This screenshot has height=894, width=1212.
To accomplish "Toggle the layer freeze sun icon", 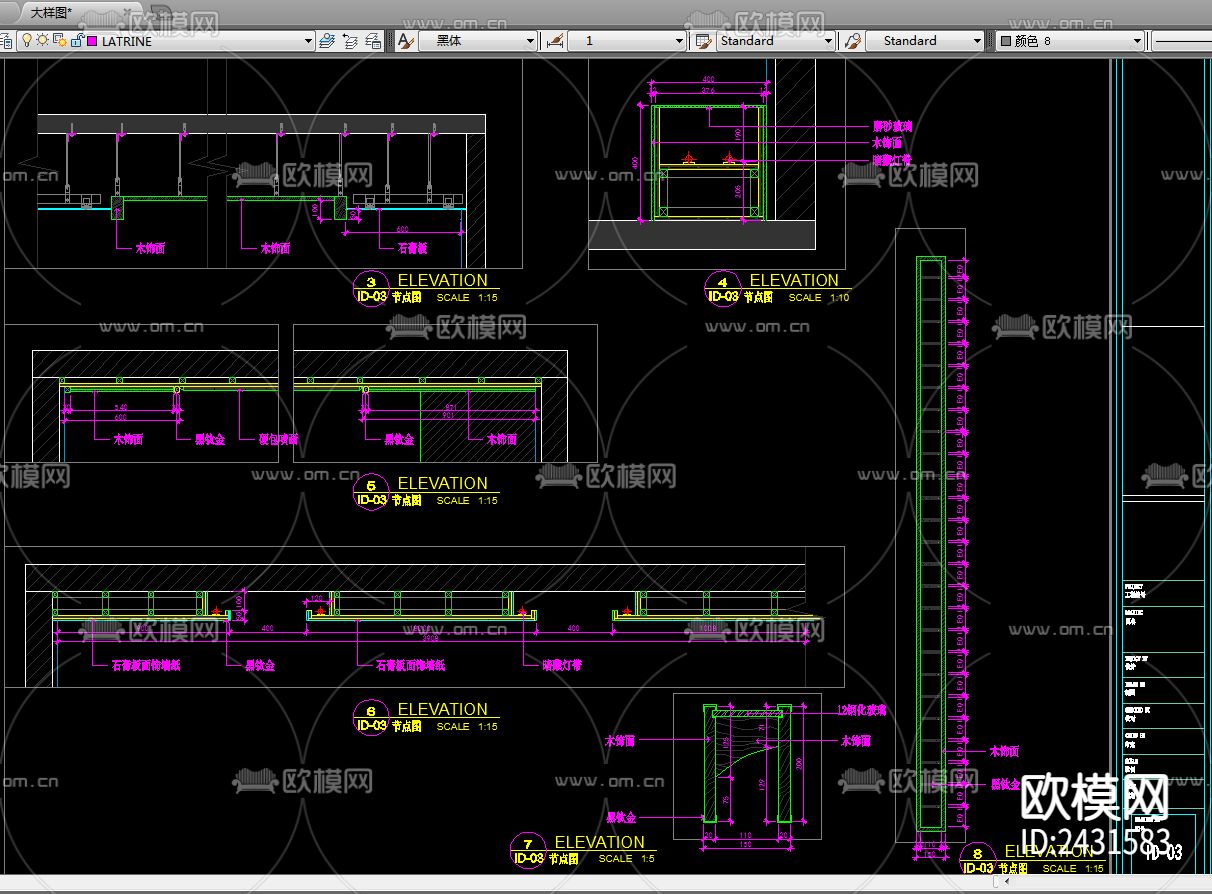I will [43, 41].
